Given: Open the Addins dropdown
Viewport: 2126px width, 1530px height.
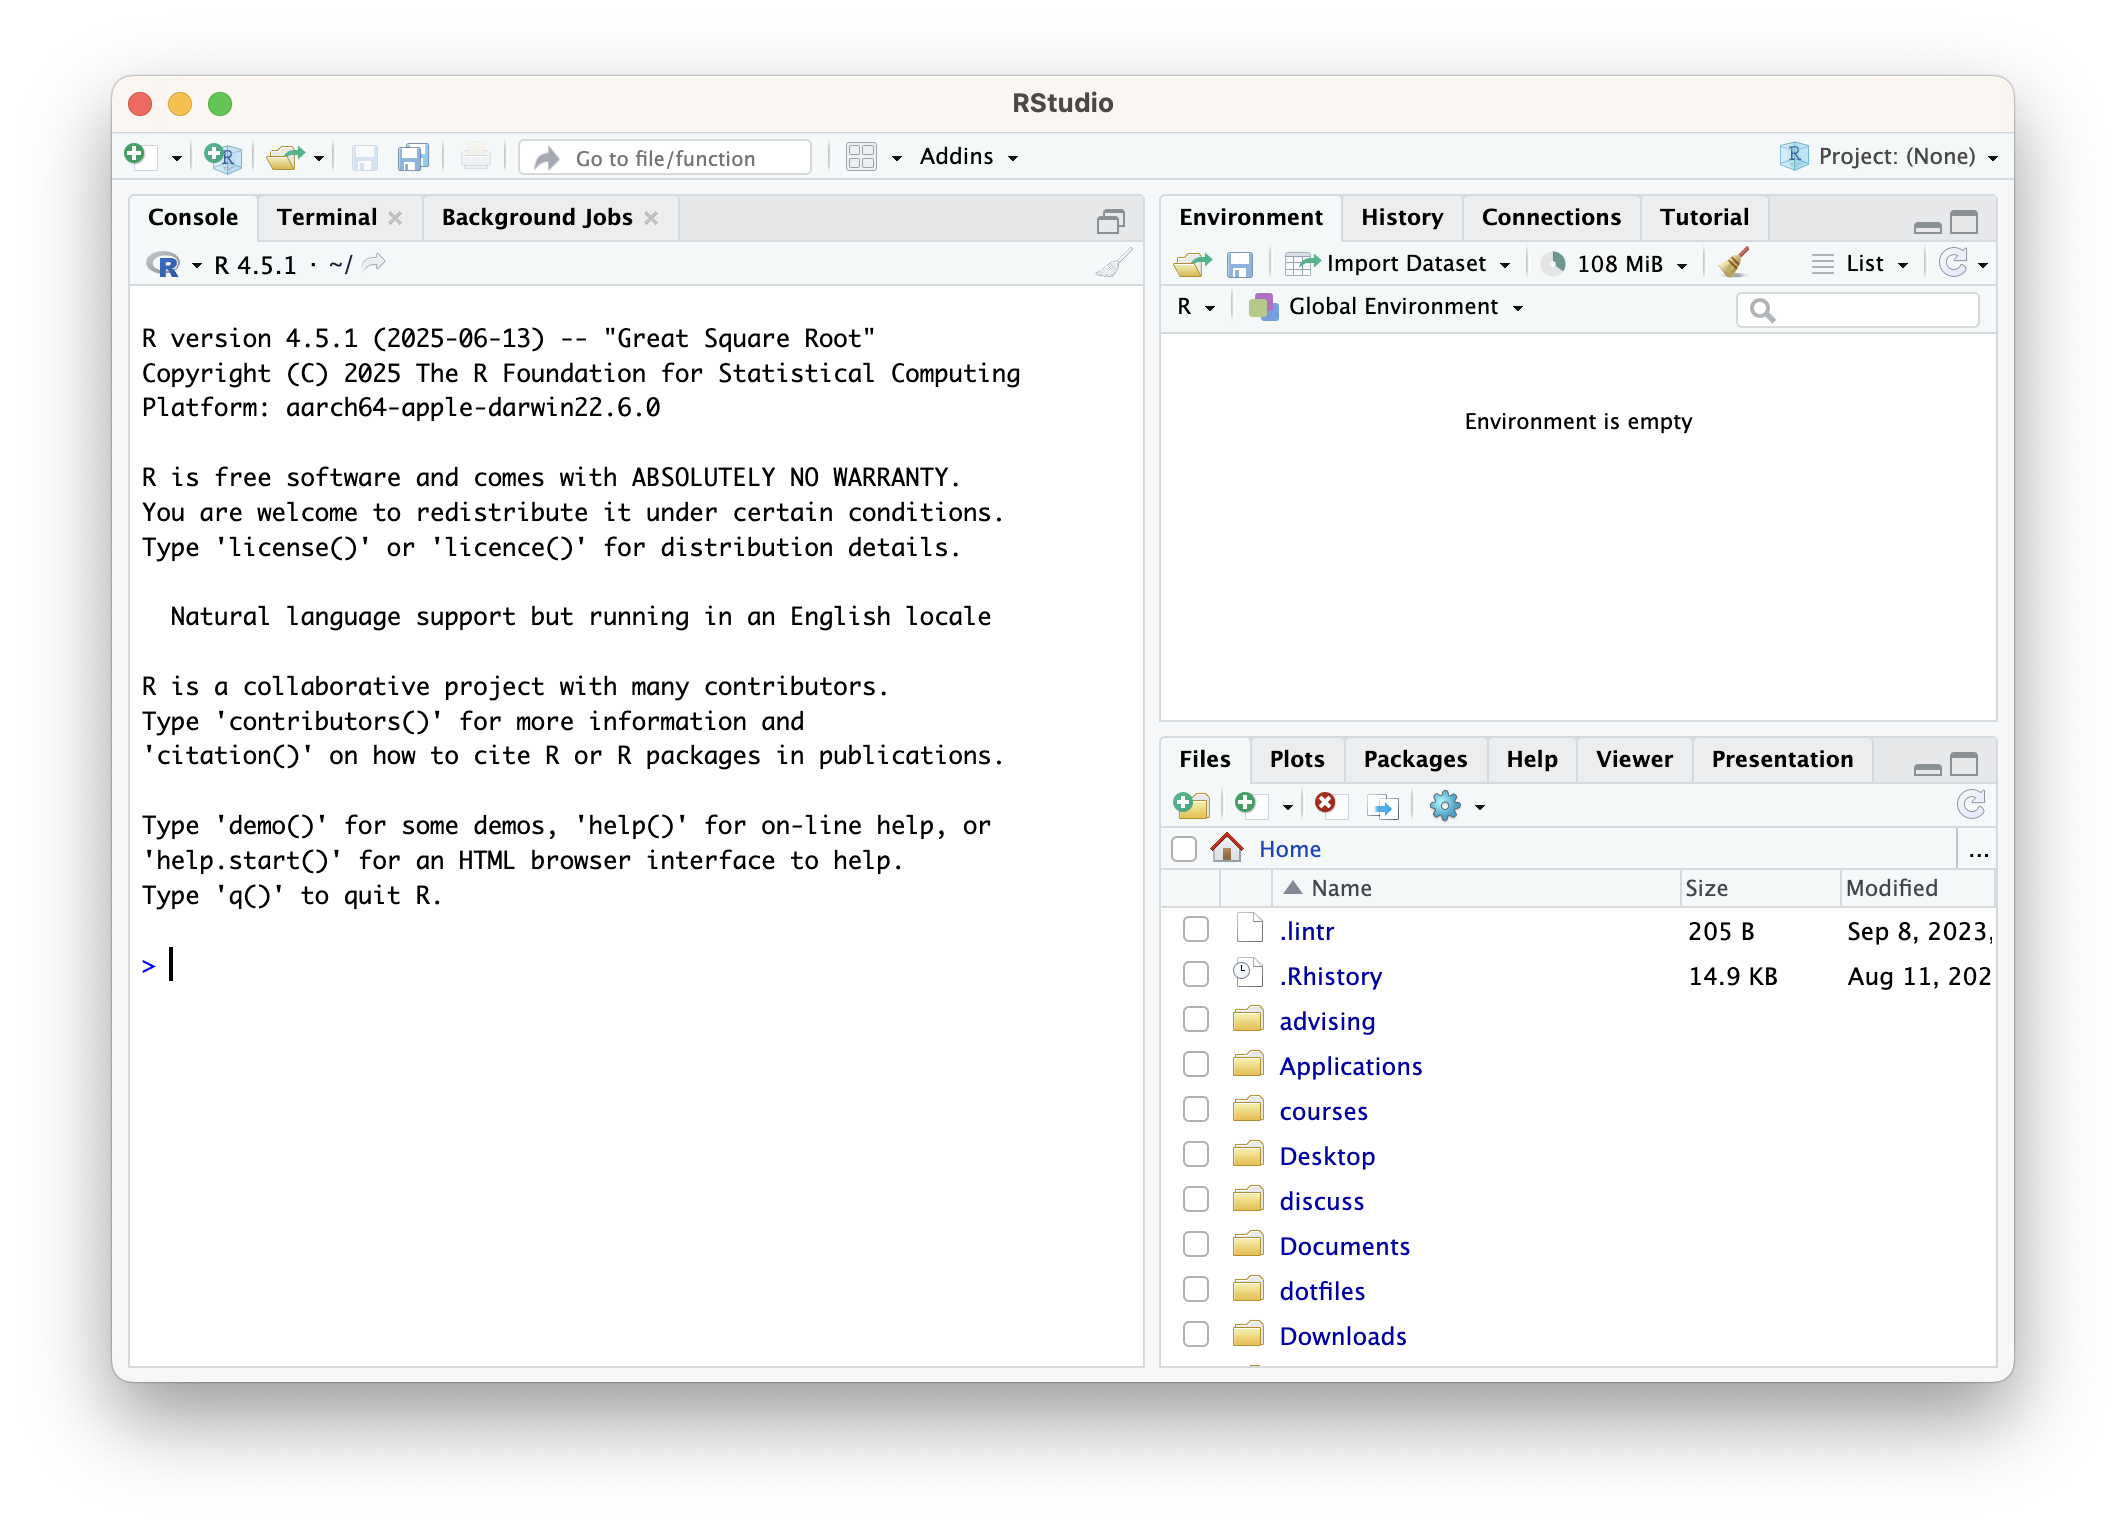Looking at the screenshot, I should point(968,157).
